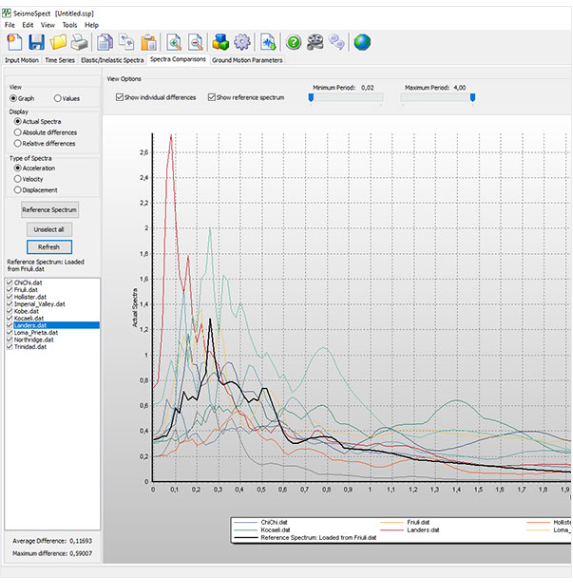Viewport: 573px width, 583px height.
Task: Toggle Show individual differences checkbox
Action: [x=119, y=97]
